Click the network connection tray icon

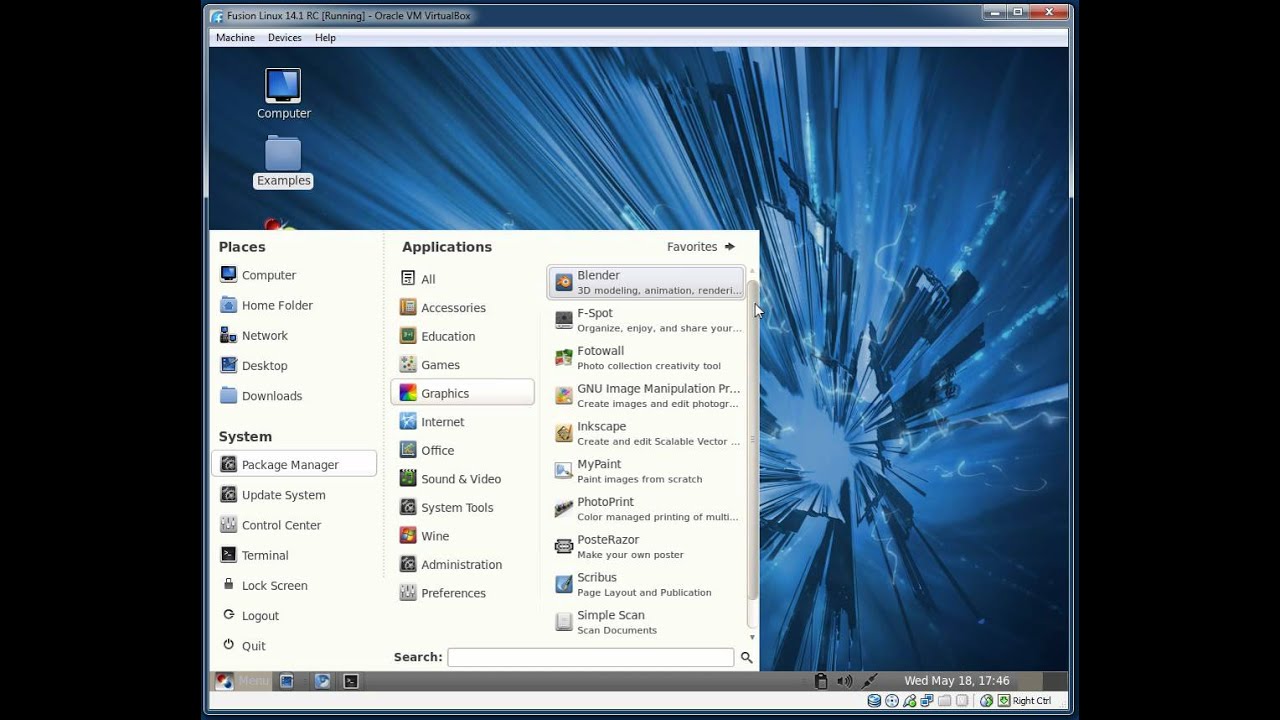pyautogui.click(x=869, y=681)
